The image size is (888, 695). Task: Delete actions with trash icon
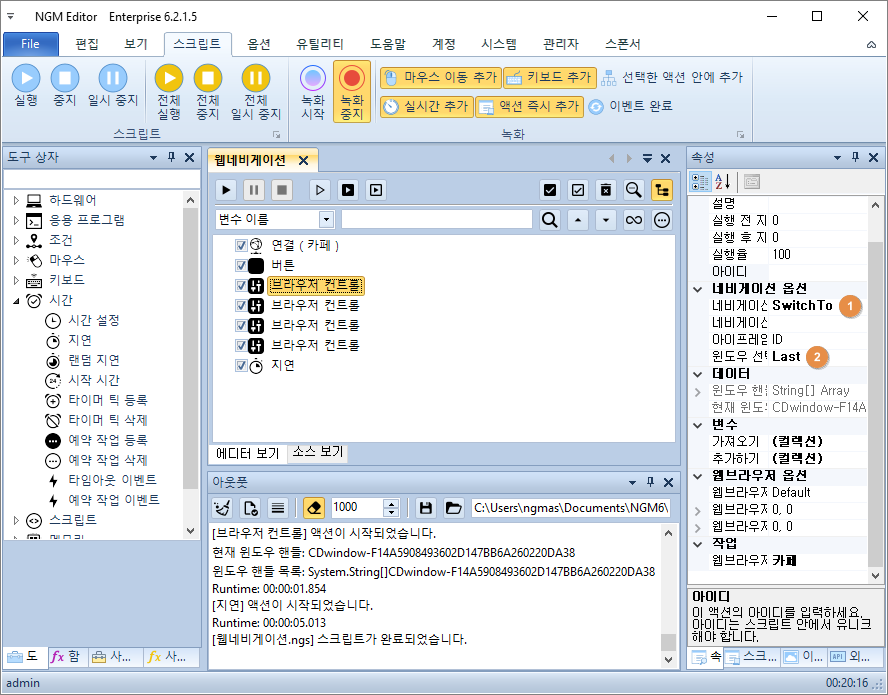[606, 190]
